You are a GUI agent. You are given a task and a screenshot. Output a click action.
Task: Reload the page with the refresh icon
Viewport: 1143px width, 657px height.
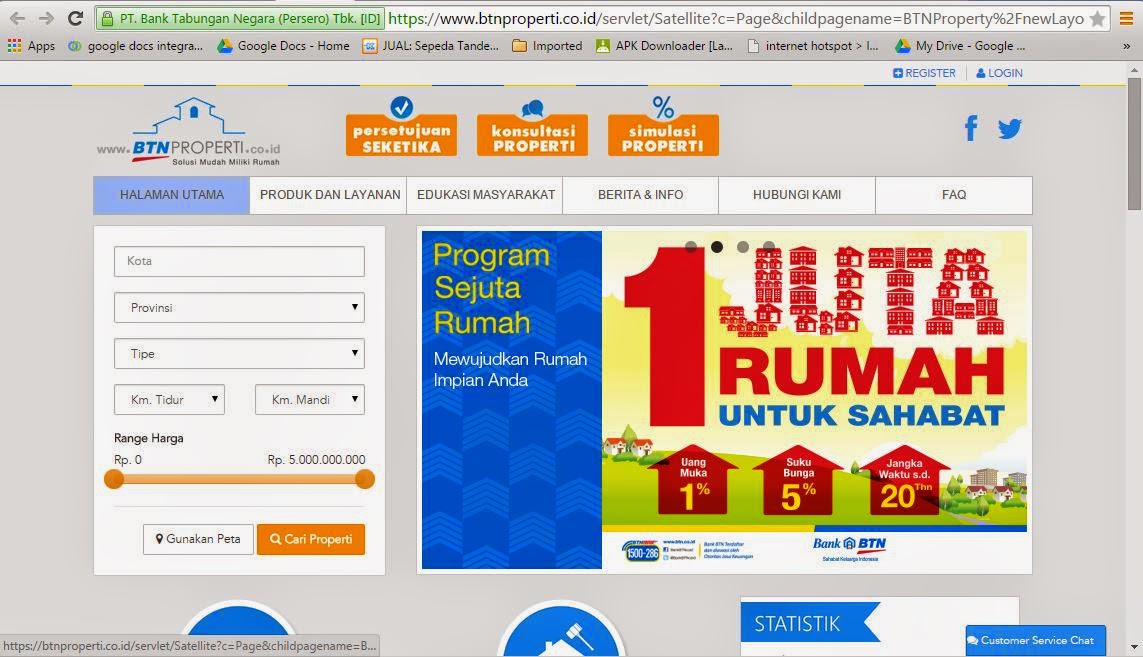click(x=74, y=18)
